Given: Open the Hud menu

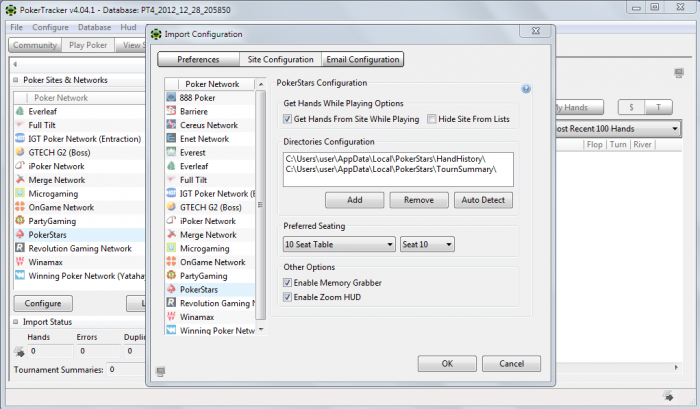Looking at the screenshot, I should tap(129, 27).
